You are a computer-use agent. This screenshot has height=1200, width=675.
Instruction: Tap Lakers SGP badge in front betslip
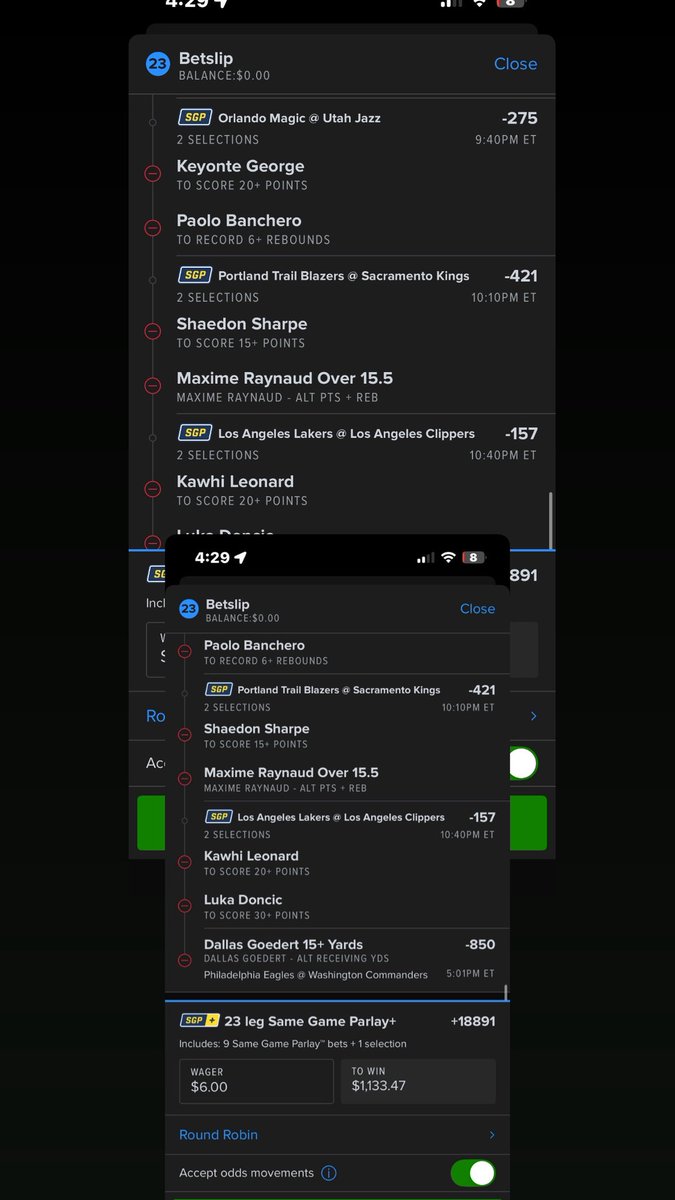point(219,817)
